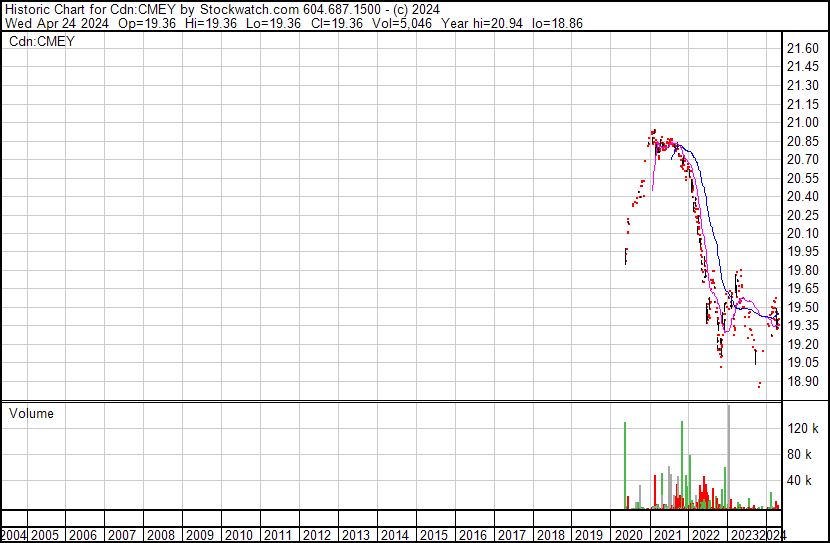Click the 2011 year label
This screenshot has height=543, width=830.
point(278,535)
